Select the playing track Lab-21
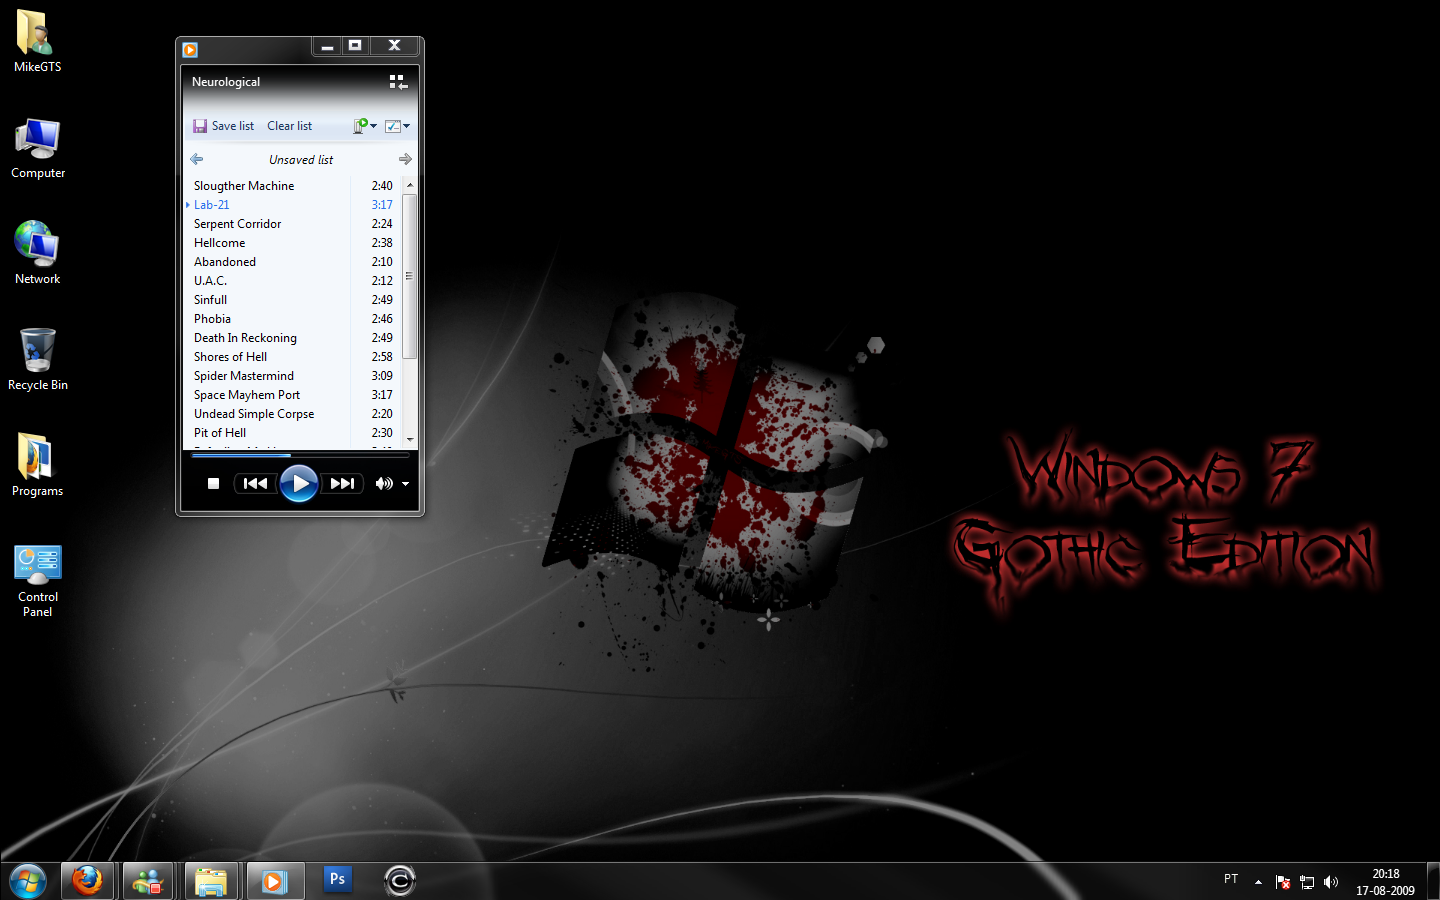The height and width of the screenshot is (900, 1440). pyautogui.click(x=211, y=205)
